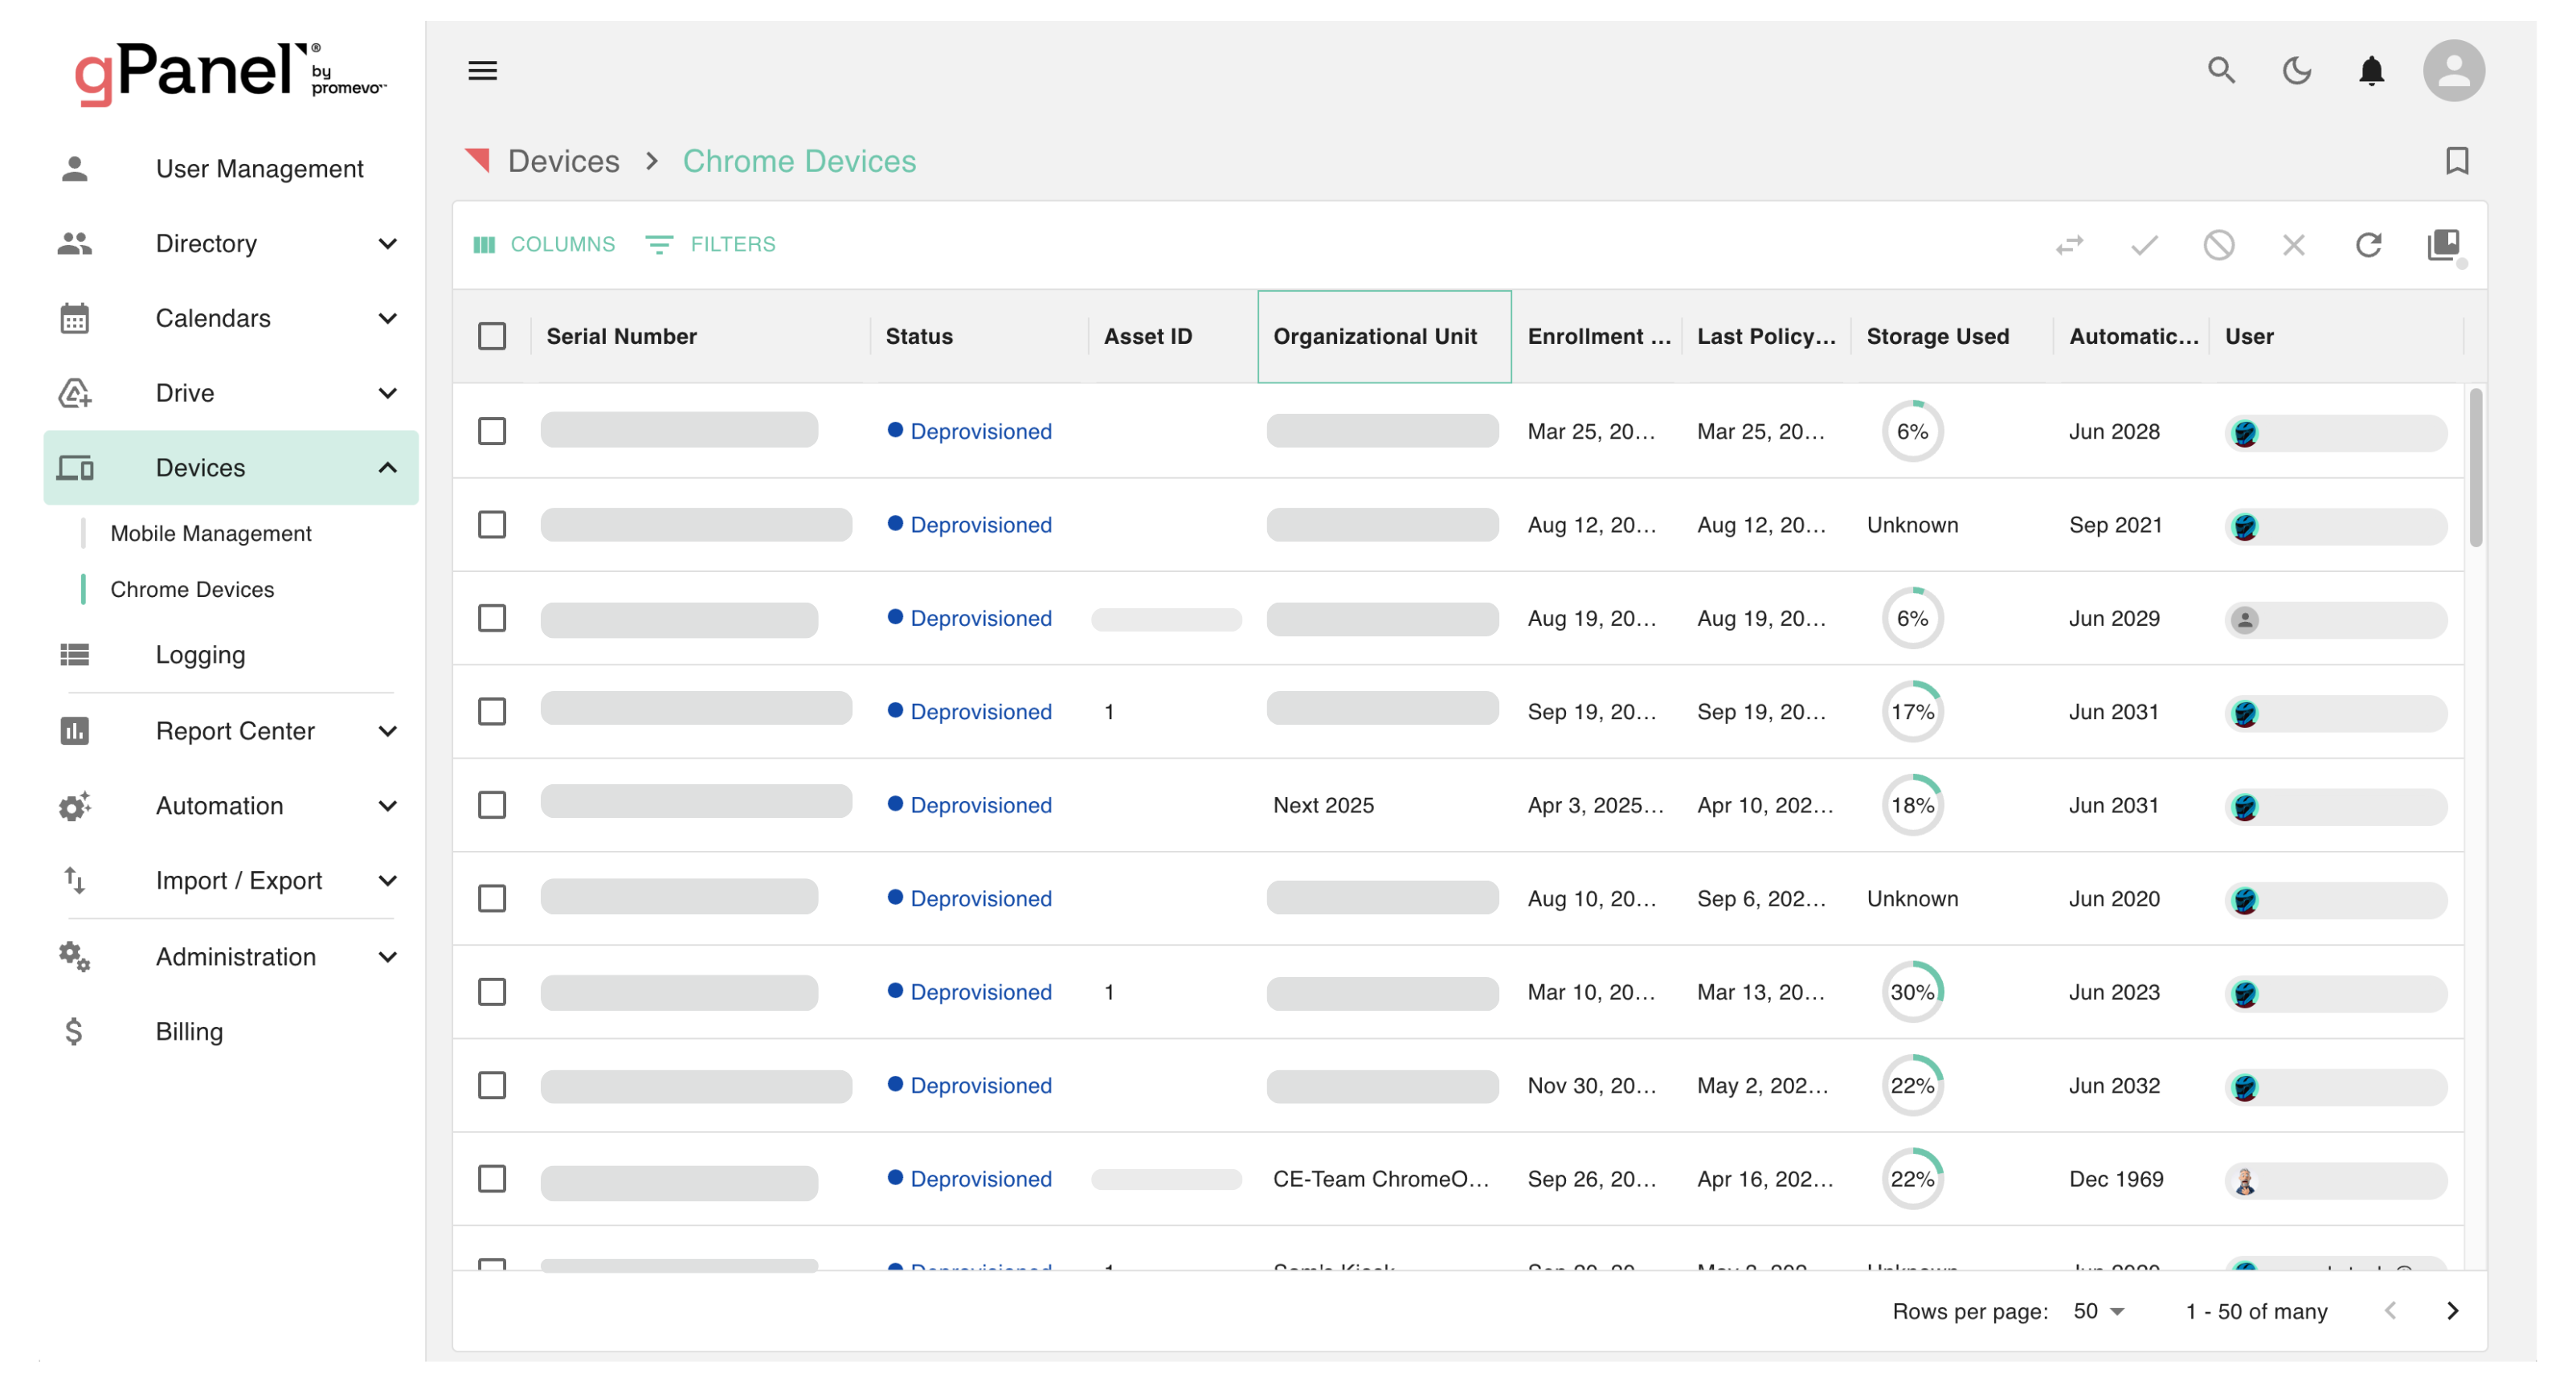Check the row enrolled Sep 19
Image resolution: width=2576 pixels, height=1382 pixels.
pyautogui.click(x=492, y=712)
